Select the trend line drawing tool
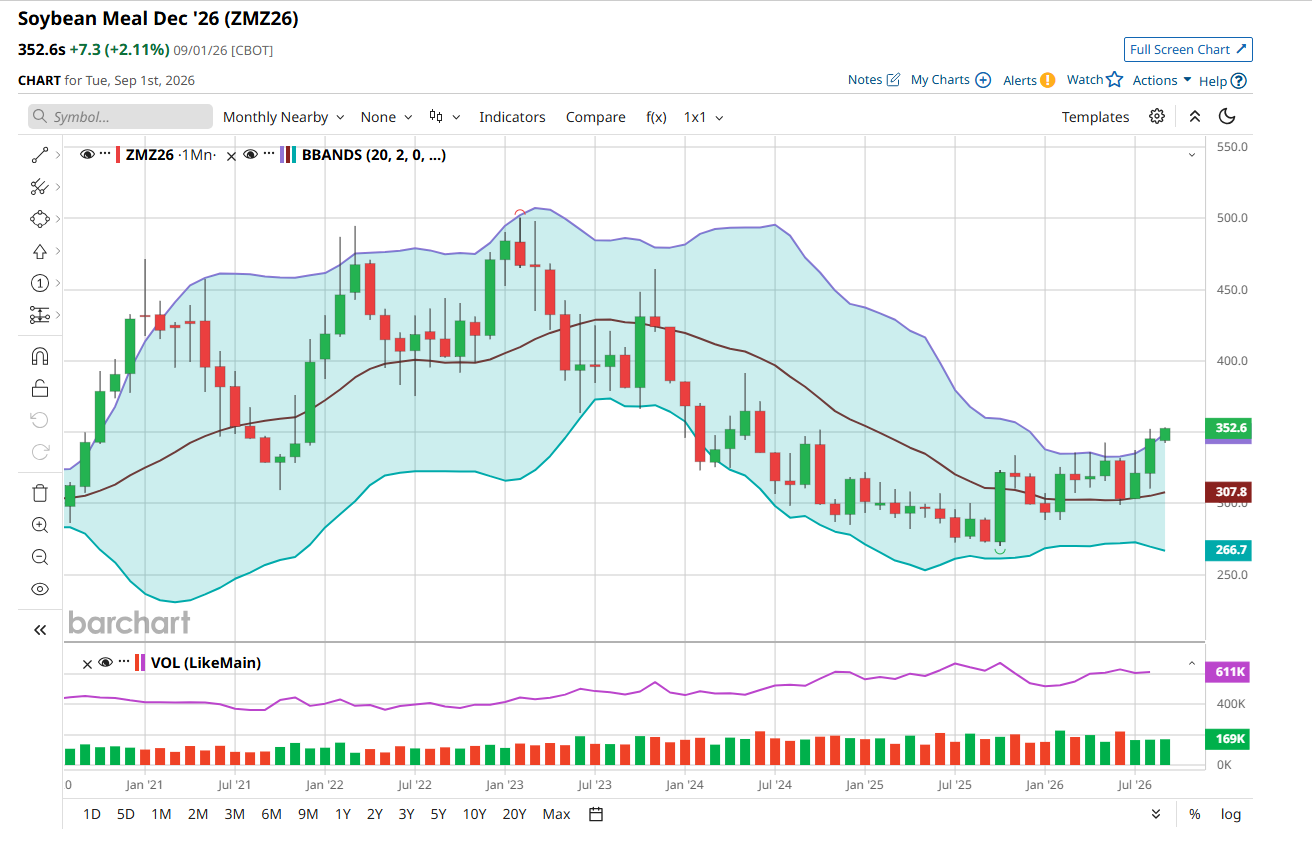 pyautogui.click(x=40, y=155)
